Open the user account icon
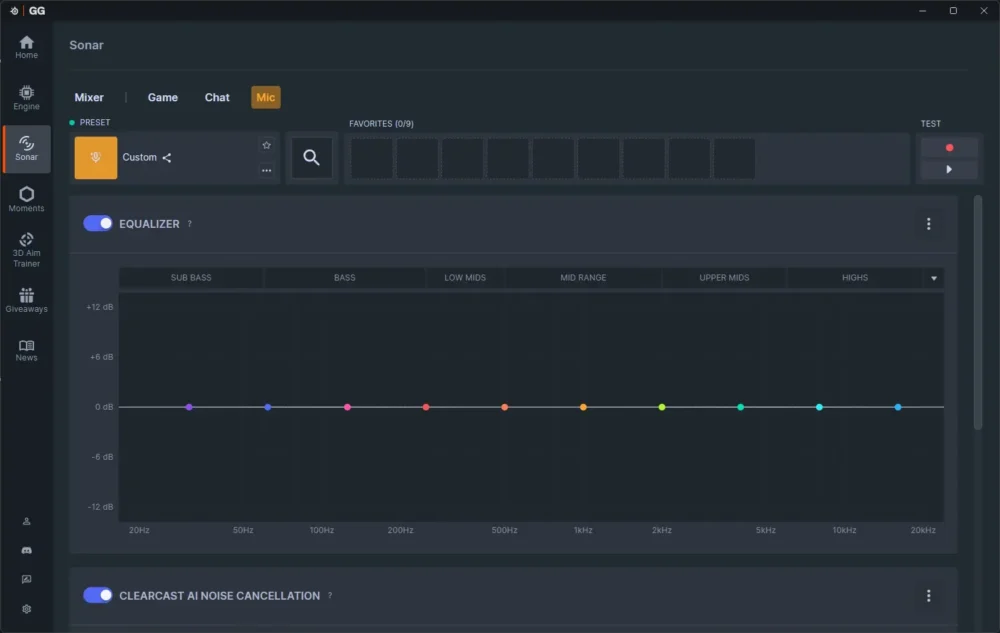1000x633 pixels. coord(26,521)
